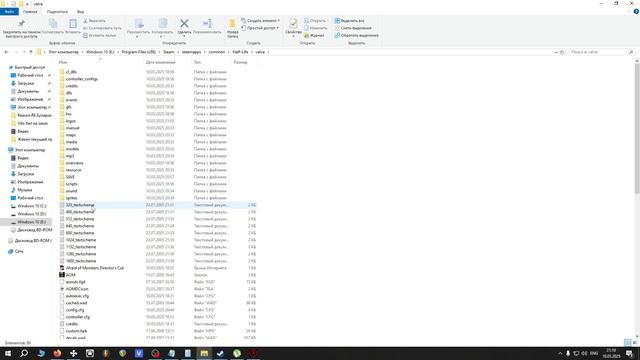Switch to large icons view button
The width and height of the screenshot is (640, 360).
(x=635, y=342)
